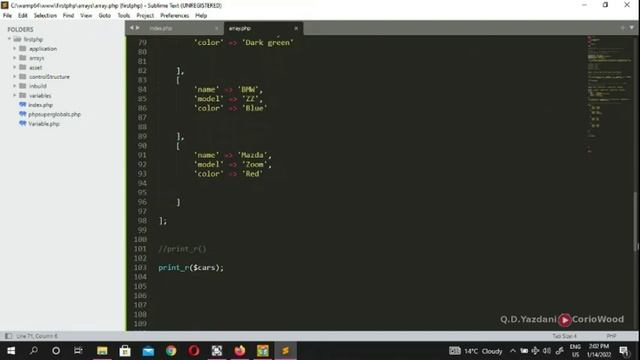Close the index.php tab
Image resolution: width=640 pixels, height=360 pixels.
click(x=216, y=28)
